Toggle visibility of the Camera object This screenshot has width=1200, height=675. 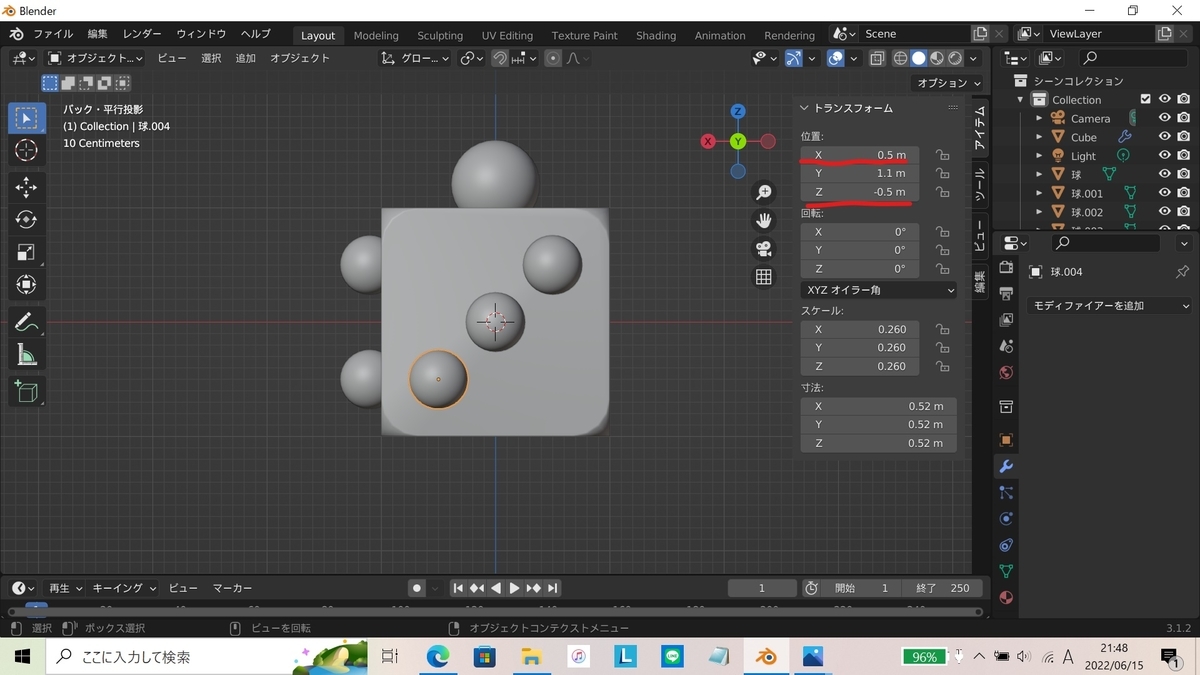(1164, 118)
